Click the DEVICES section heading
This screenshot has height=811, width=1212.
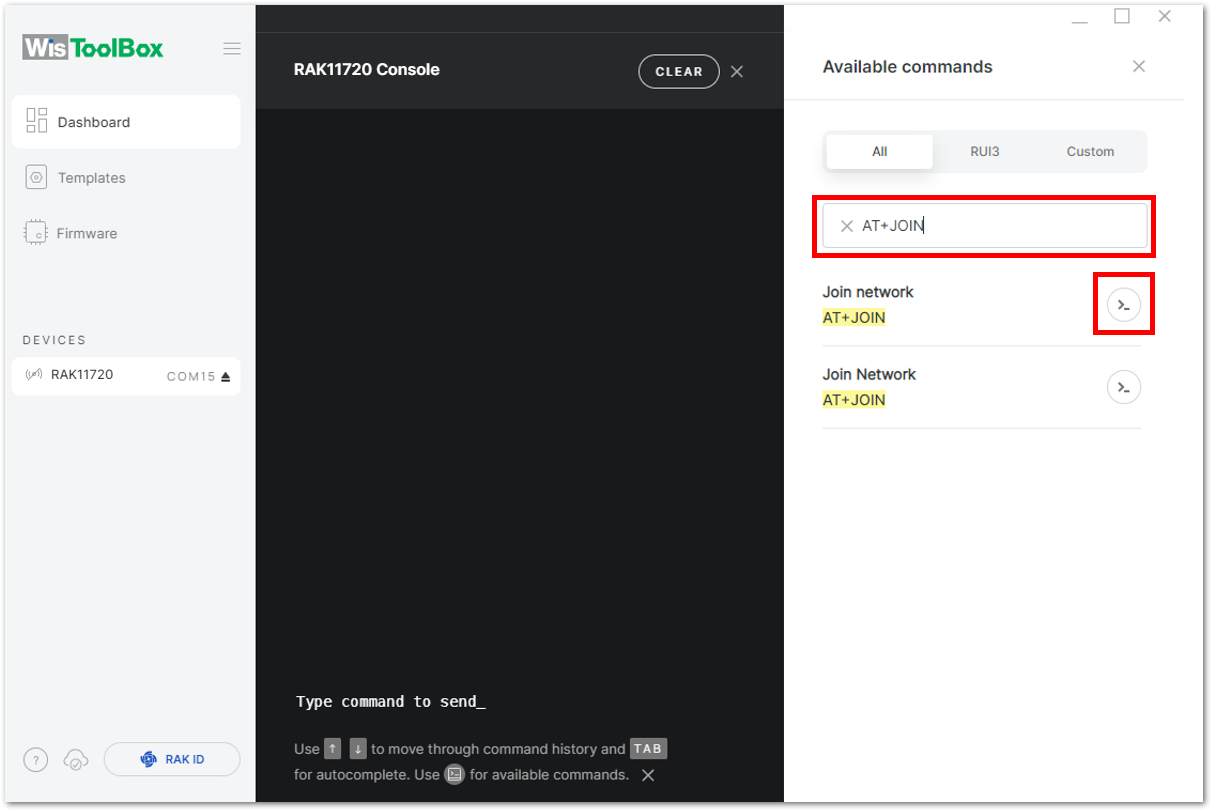(x=55, y=340)
